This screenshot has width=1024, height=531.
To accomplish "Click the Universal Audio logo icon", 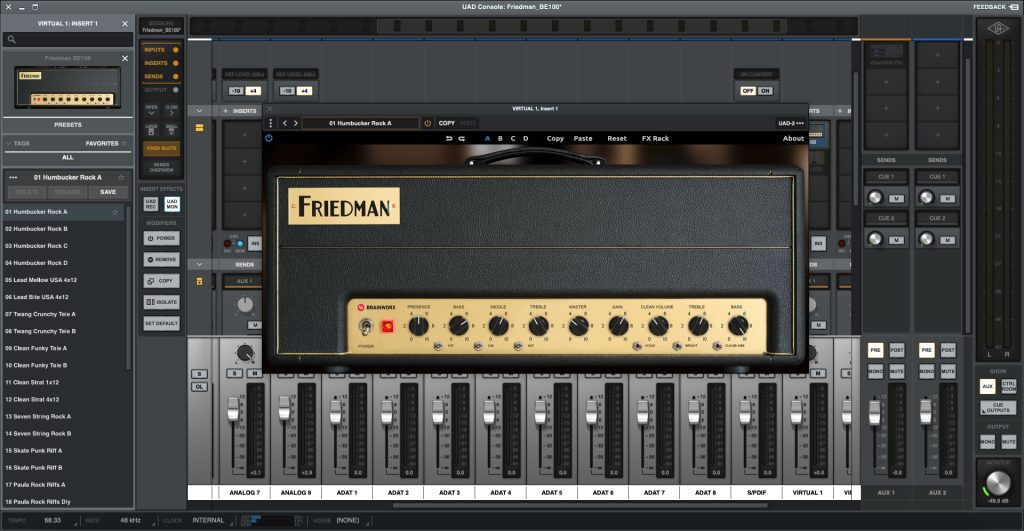I will click(997, 29).
